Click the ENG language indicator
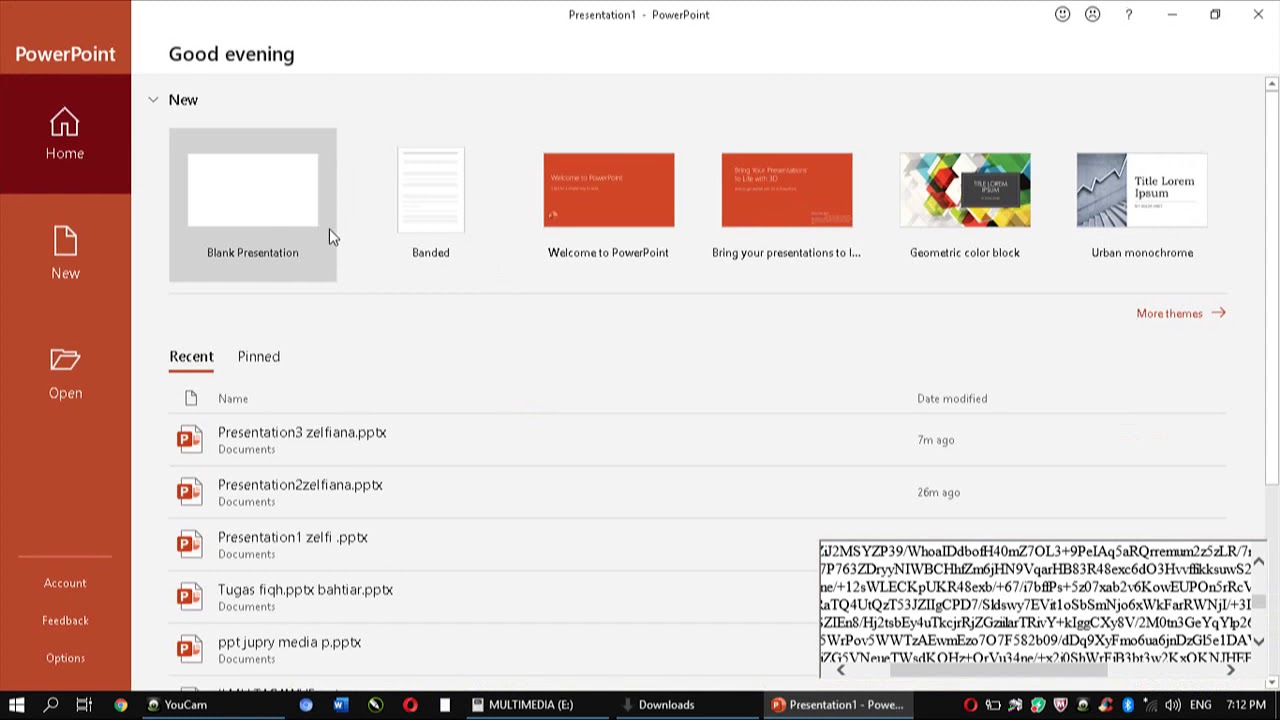1280x720 pixels. (1200, 705)
